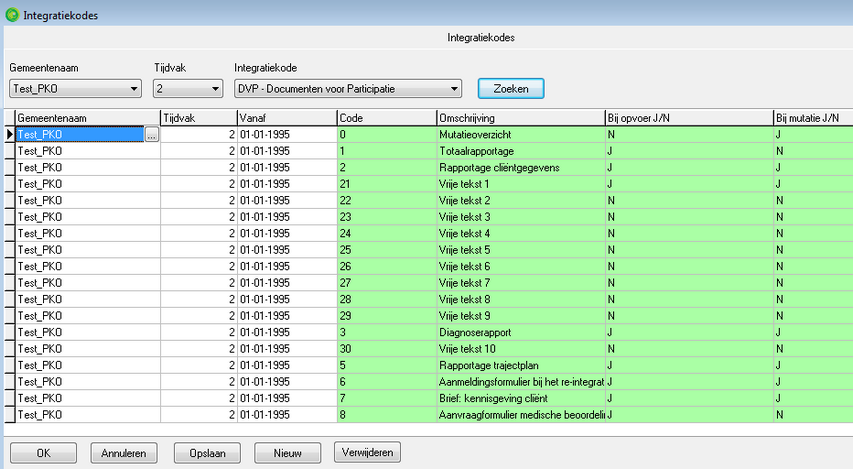The height and width of the screenshot is (469, 853).
Task: Click the Omschrijving column header
Action: tap(521, 118)
